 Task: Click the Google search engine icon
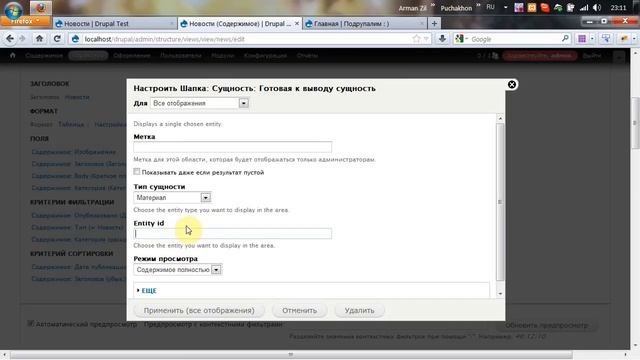coord(460,39)
